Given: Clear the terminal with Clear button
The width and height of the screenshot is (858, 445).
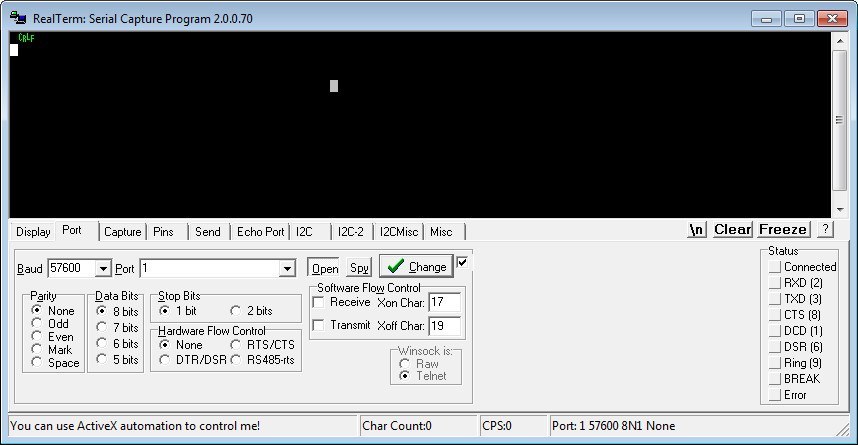Looking at the screenshot, I should (732, 229).
